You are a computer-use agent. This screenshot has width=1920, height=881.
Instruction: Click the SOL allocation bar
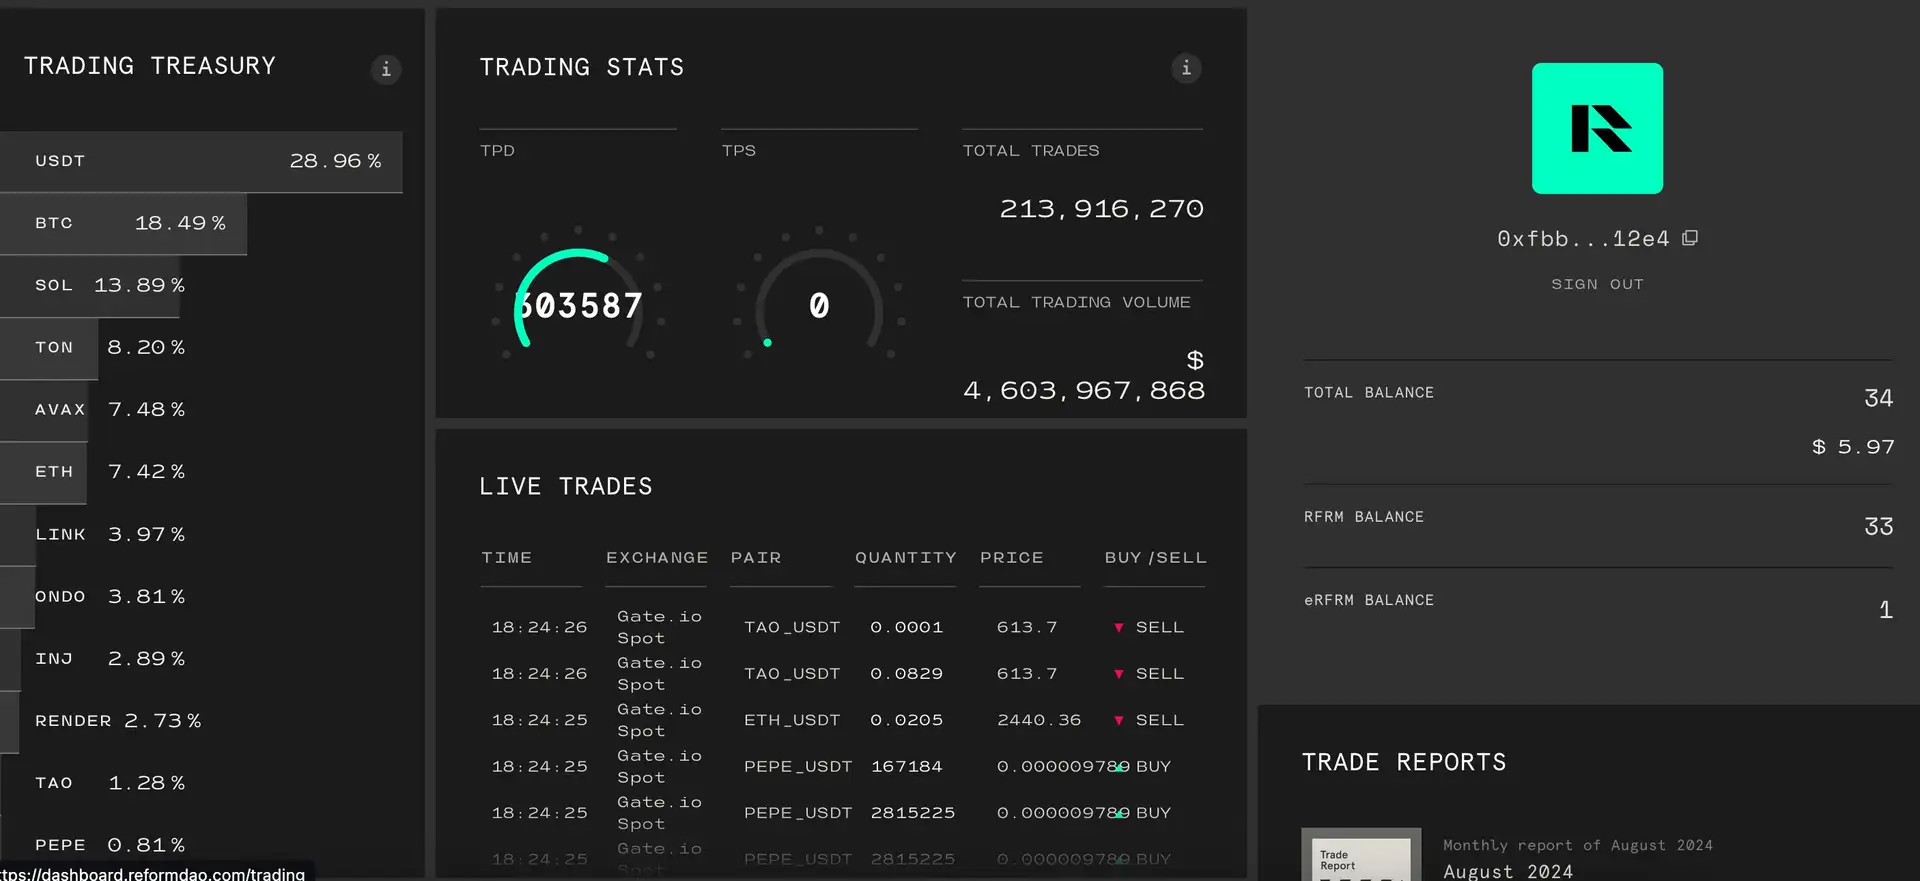(90, 285)
